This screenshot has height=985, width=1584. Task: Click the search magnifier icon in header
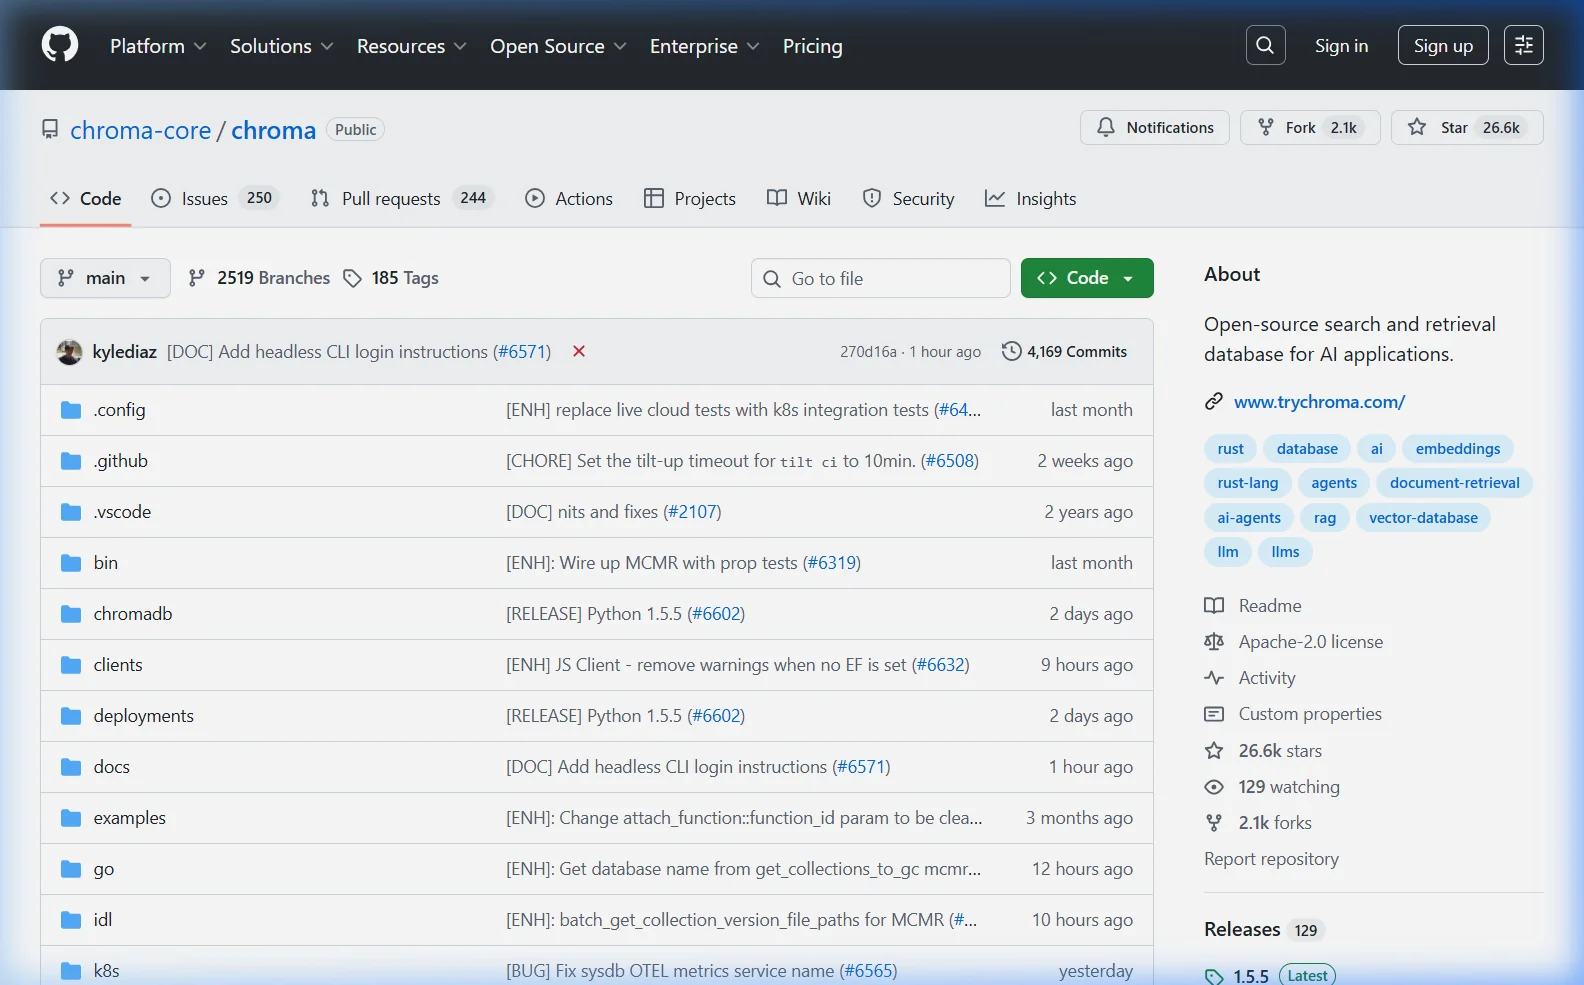click(x=1265, y=45)
